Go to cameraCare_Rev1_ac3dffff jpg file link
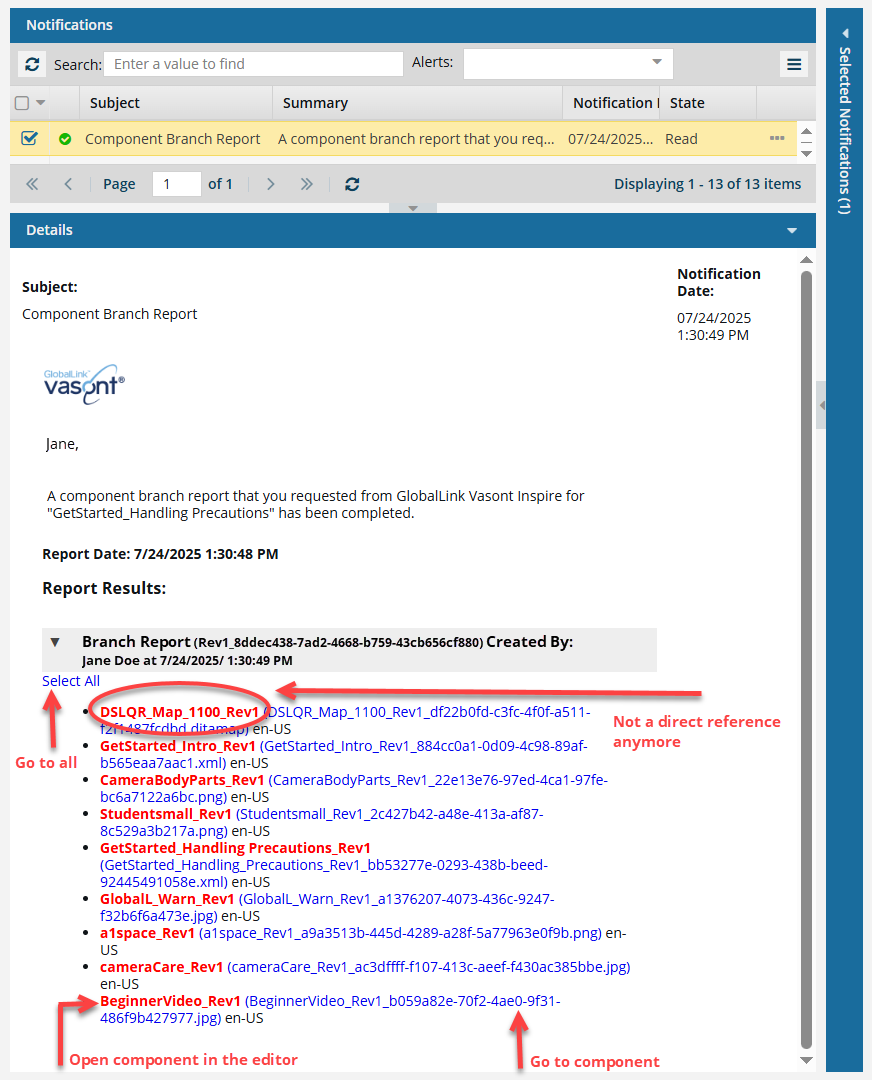Viewport: 872px width, 1090px height. click(428, 968)
